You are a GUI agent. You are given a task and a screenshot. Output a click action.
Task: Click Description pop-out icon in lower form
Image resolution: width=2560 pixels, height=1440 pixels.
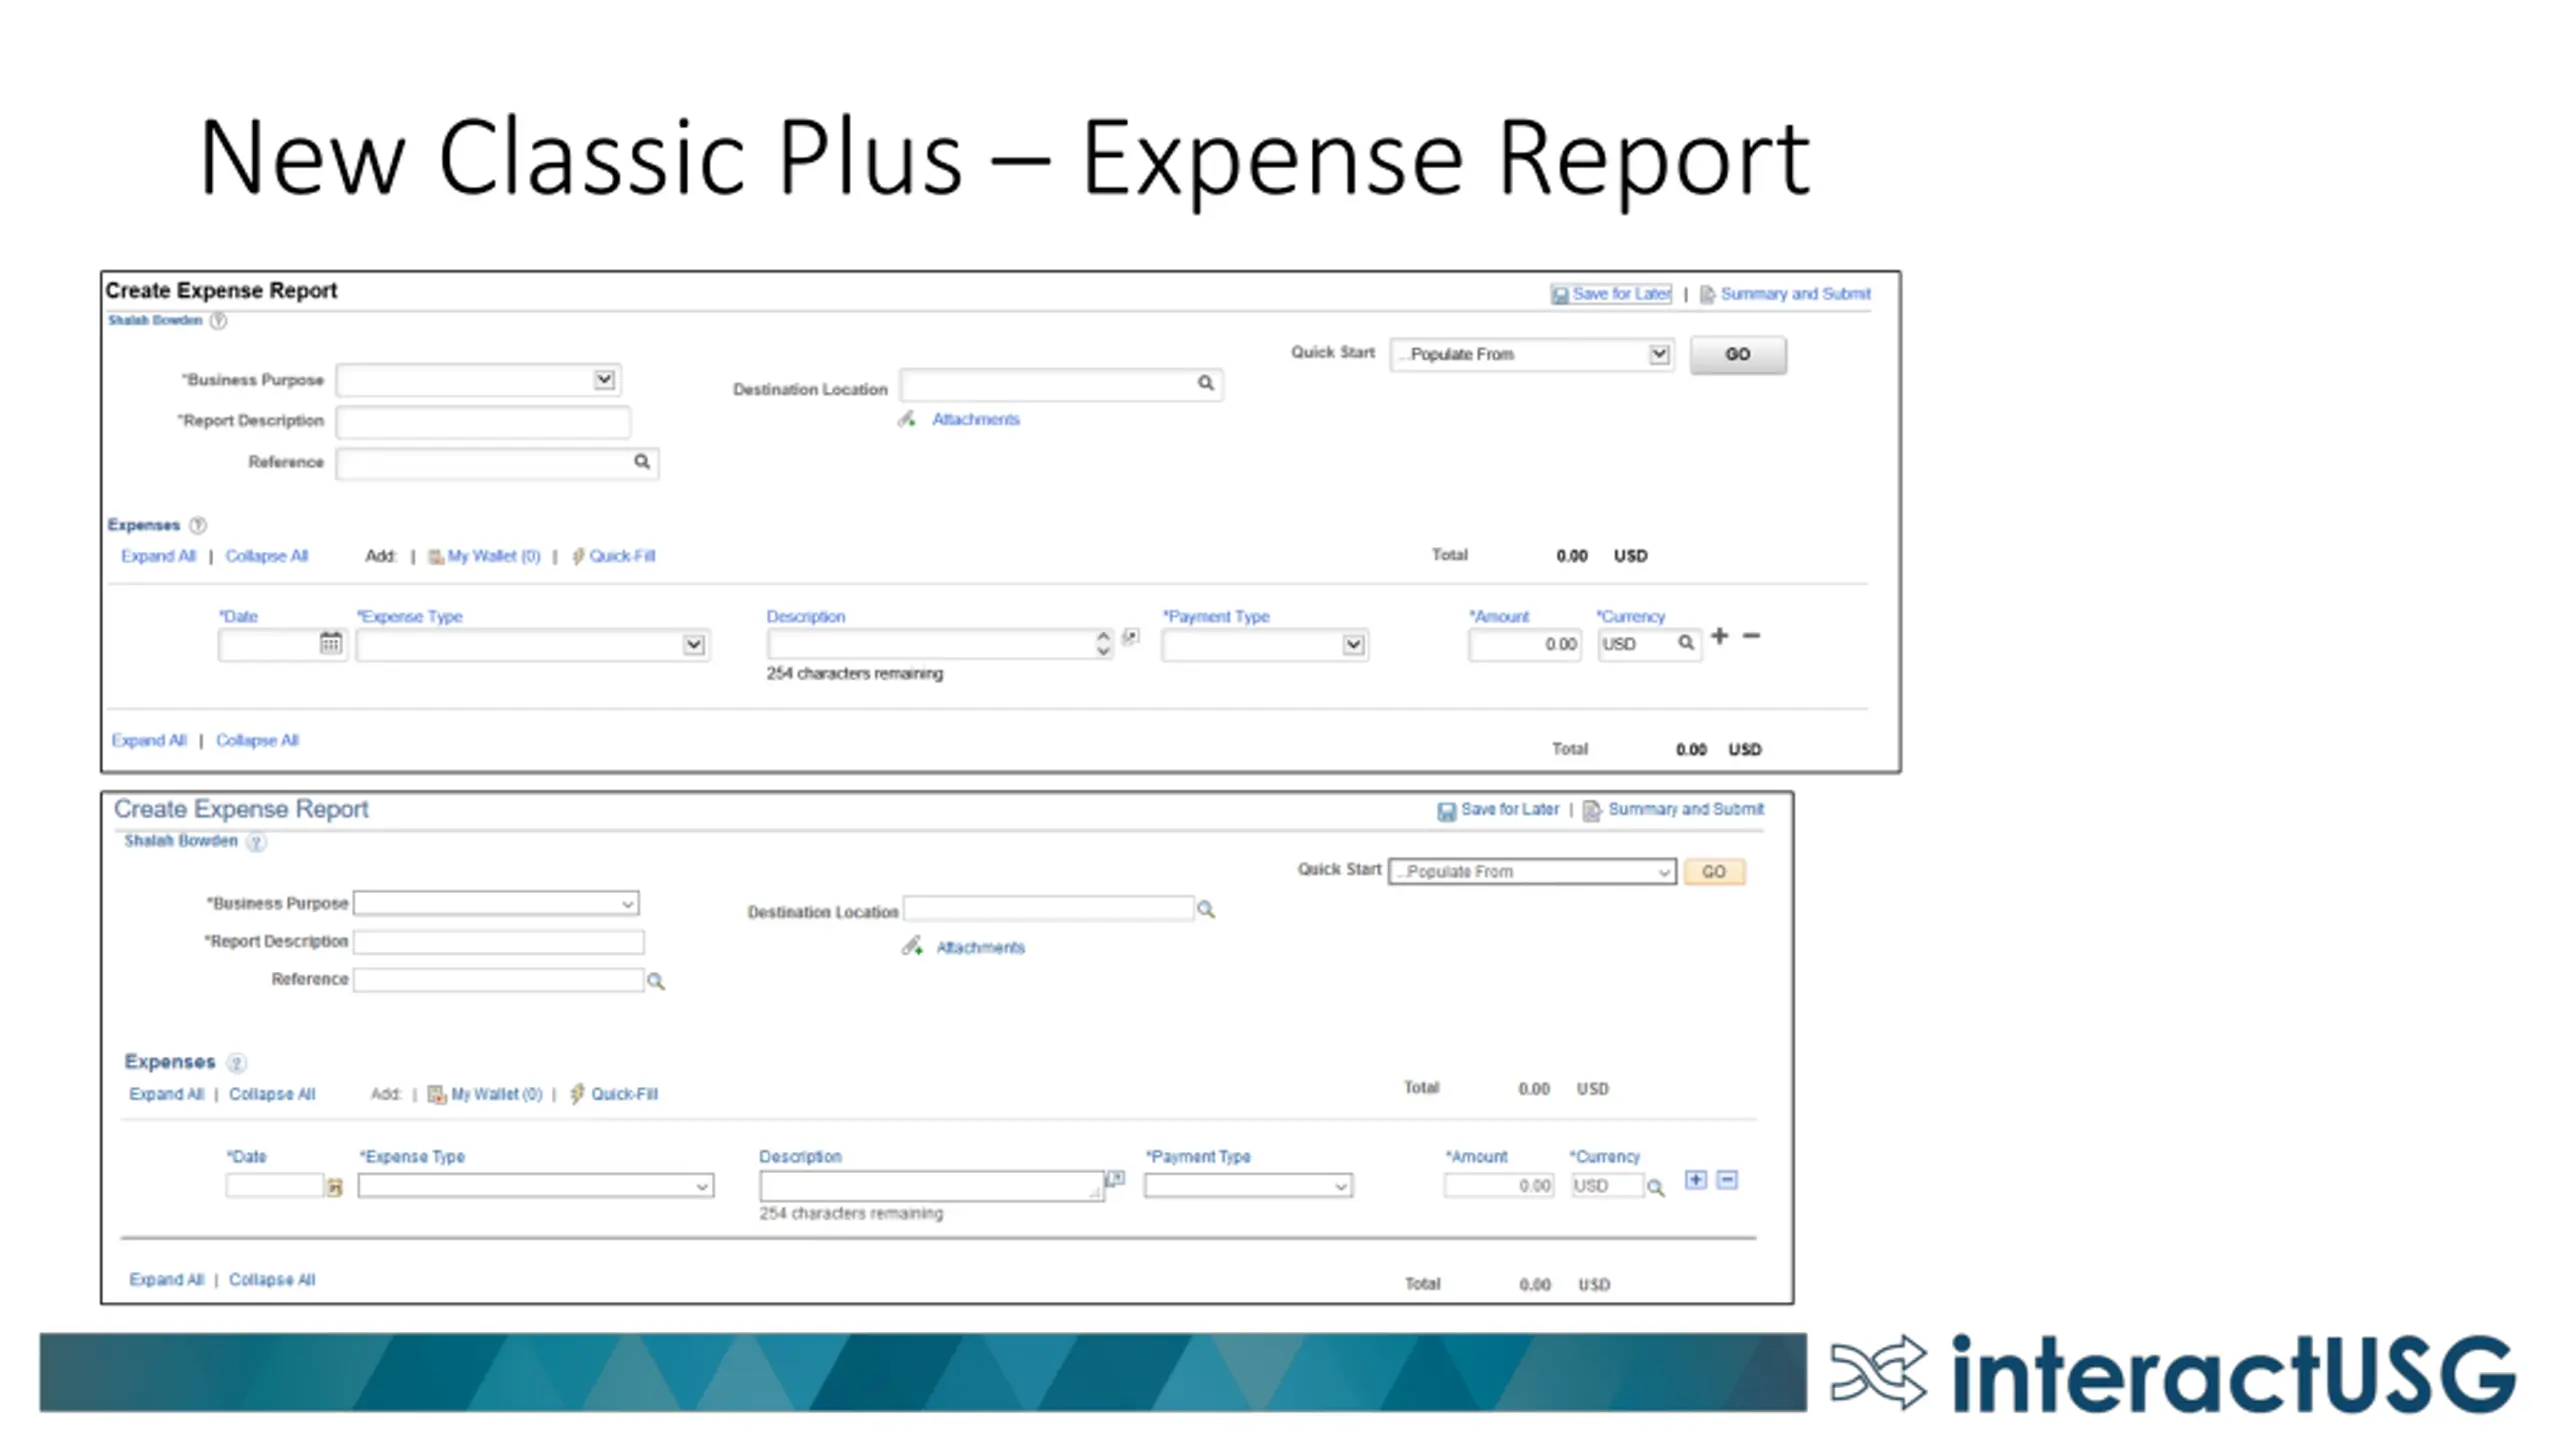tap(1116, 1179)
